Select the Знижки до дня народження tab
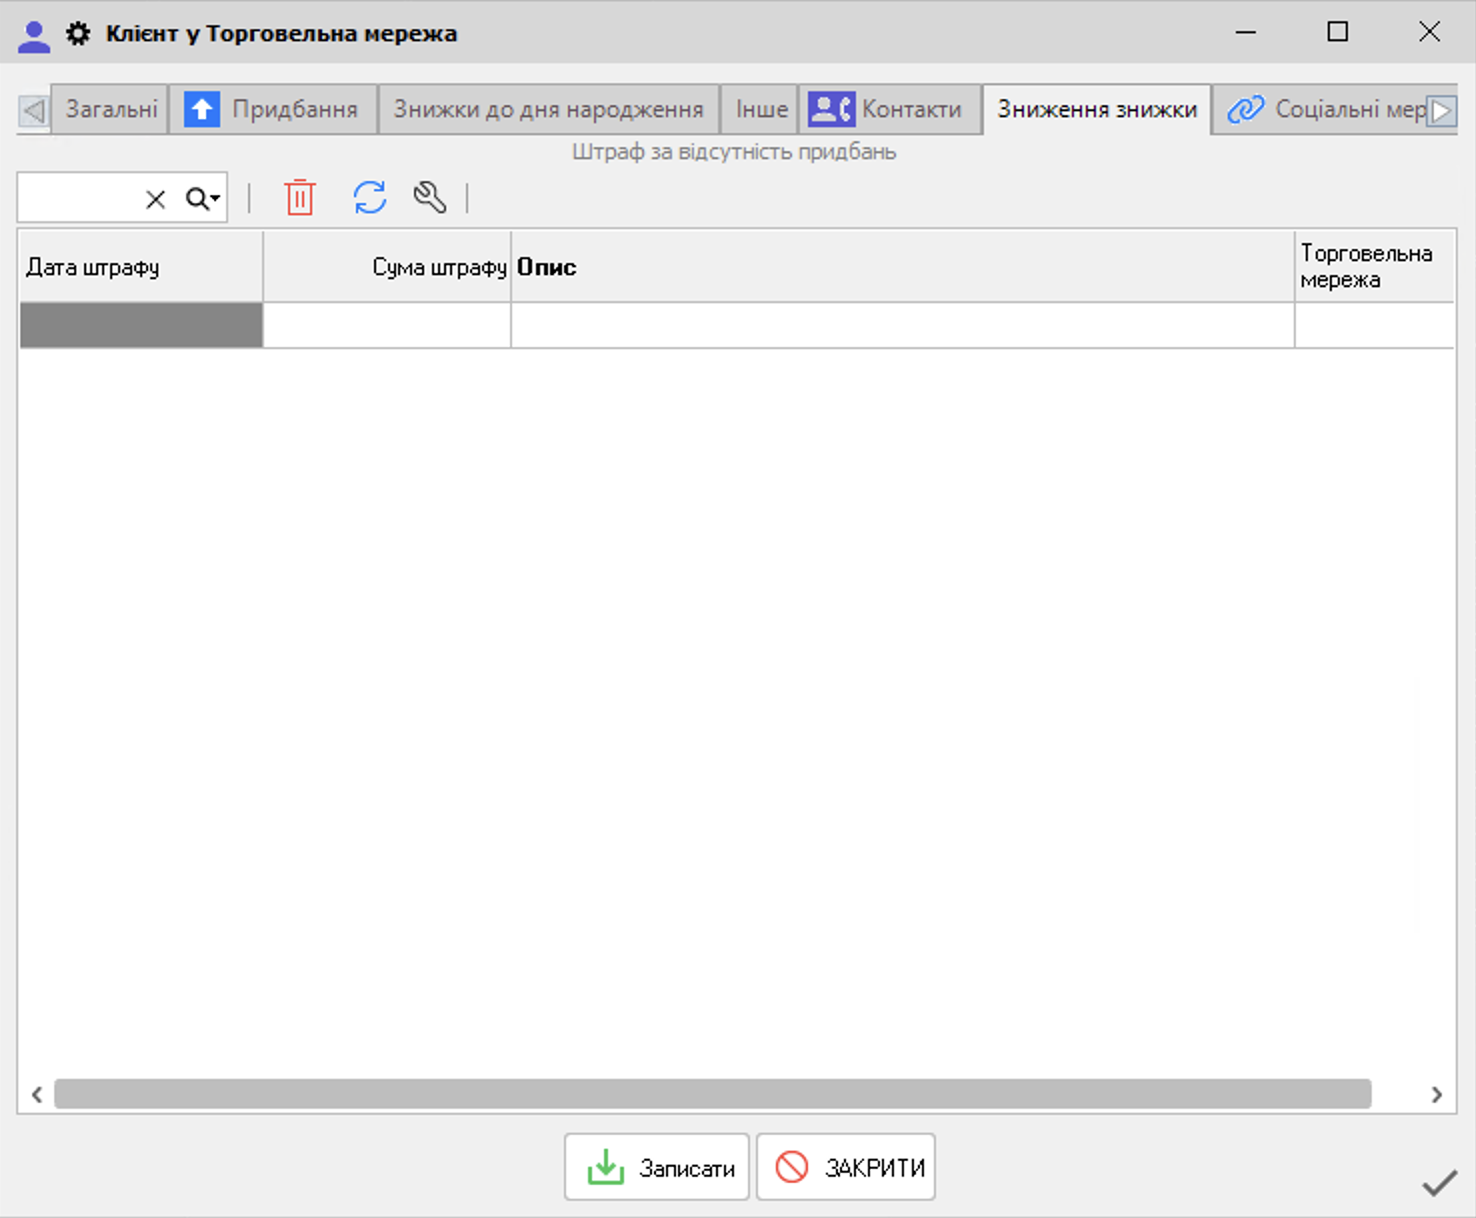Image resolution: width=1476 pixels, height=1218 pixels. [x=548, y=109]
